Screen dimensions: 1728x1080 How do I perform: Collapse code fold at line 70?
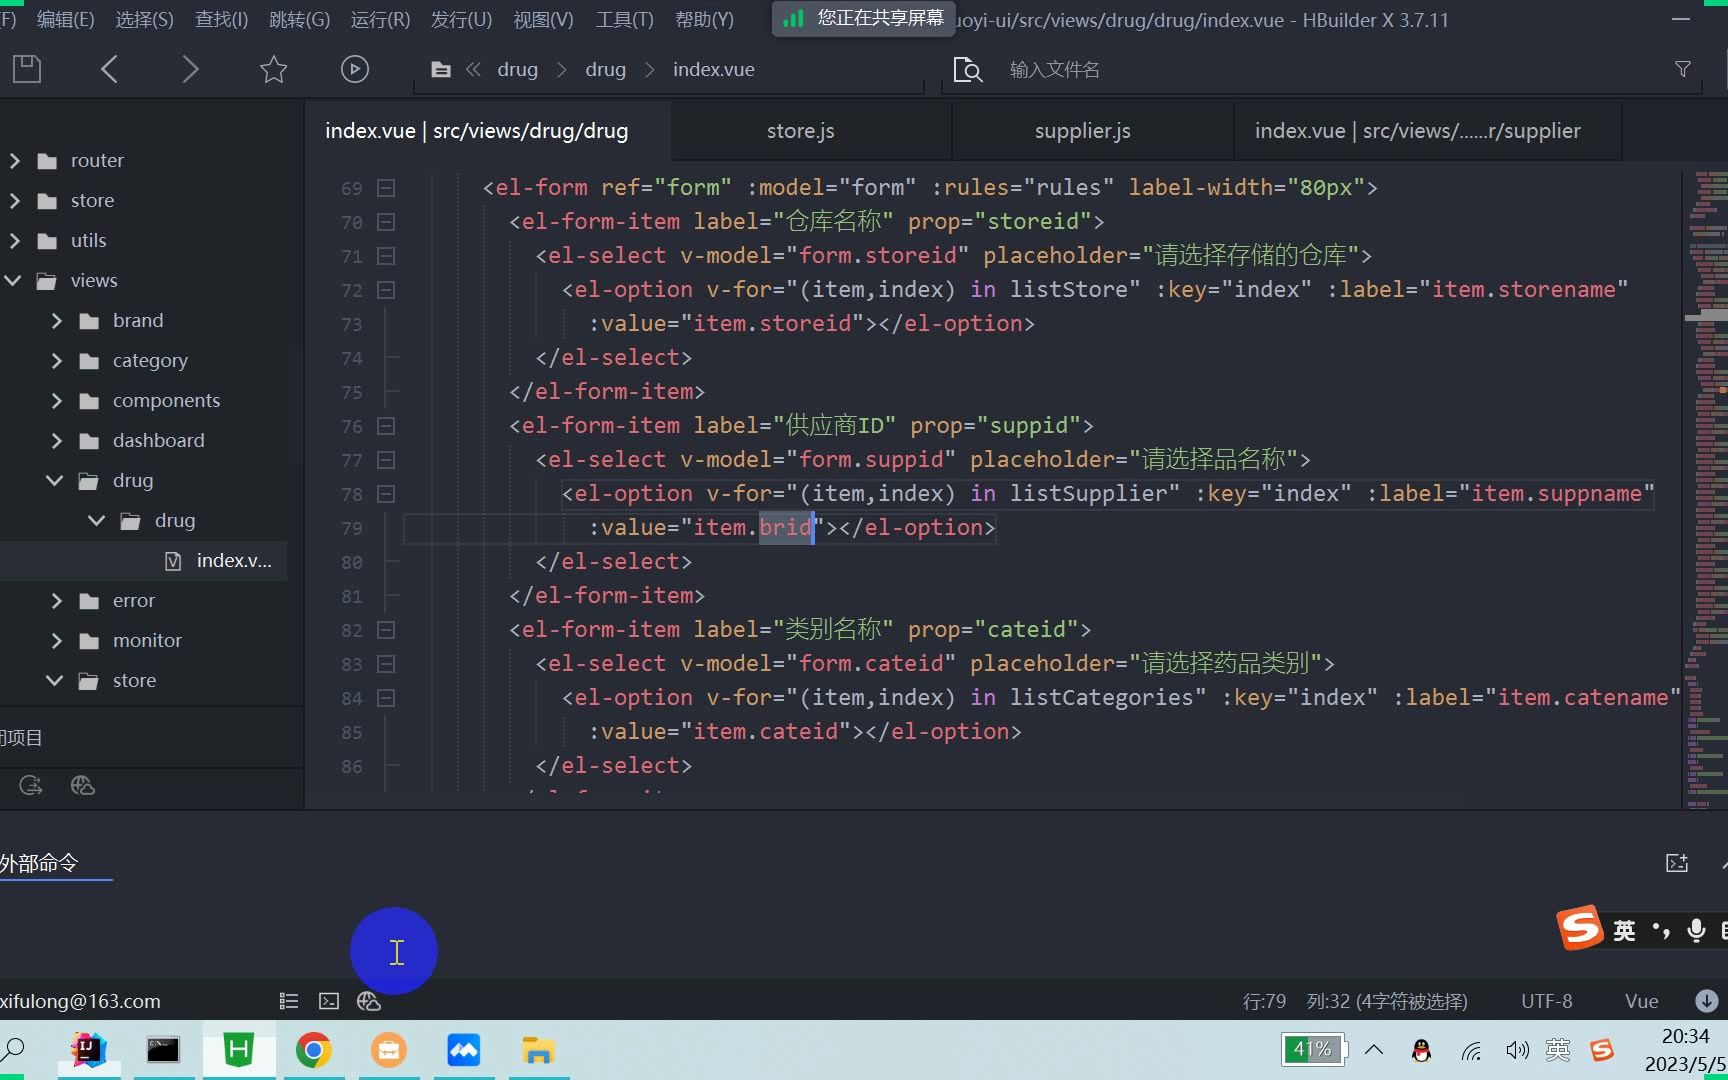(x=386, y=222)
